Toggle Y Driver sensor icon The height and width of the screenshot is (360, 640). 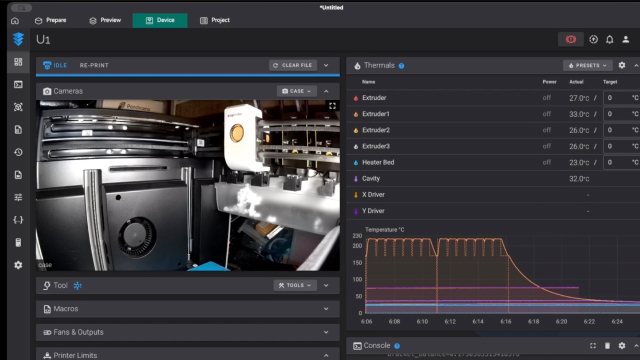click(x=356, y=211)
